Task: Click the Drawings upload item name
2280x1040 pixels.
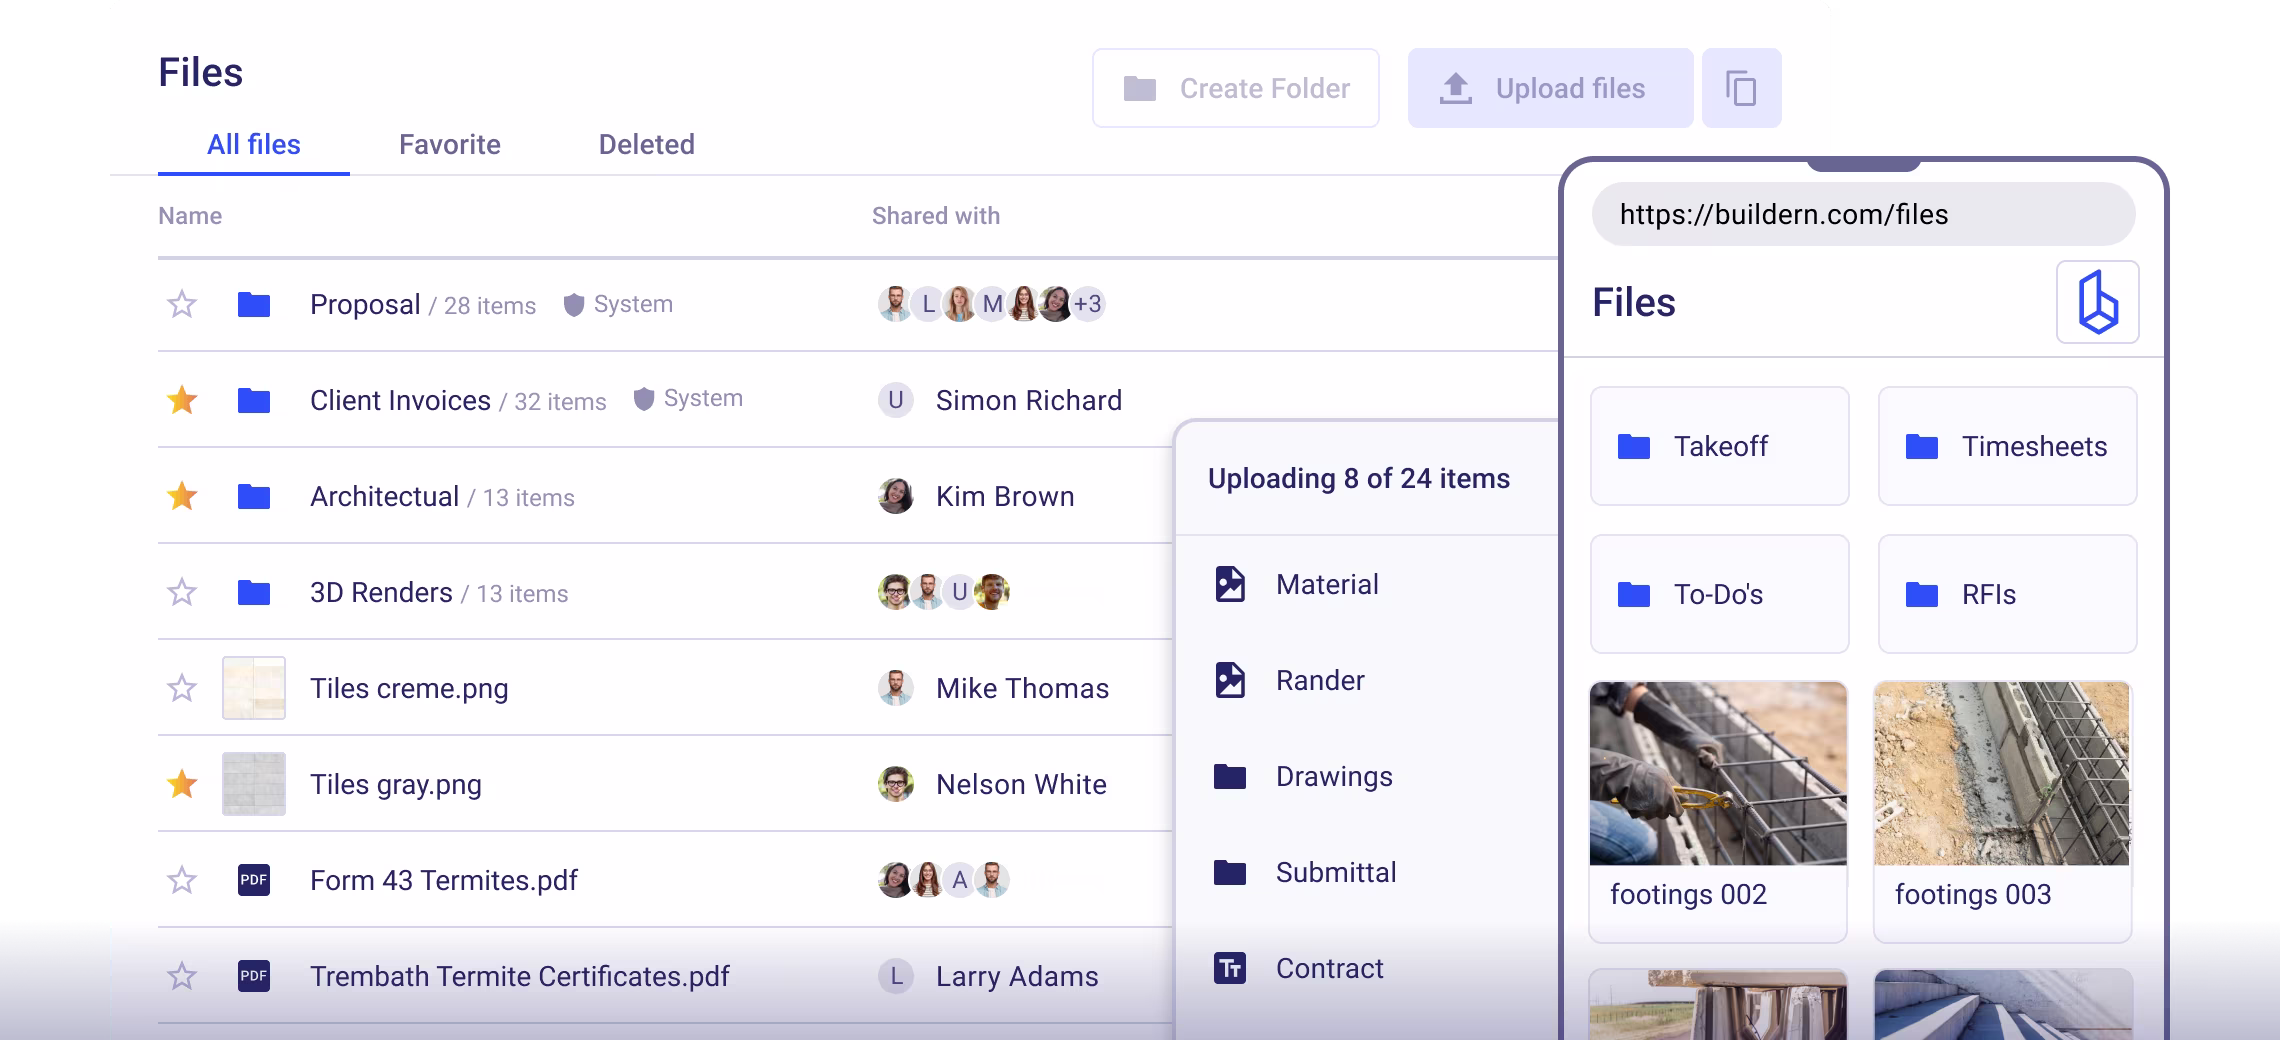Action: (x=1334, y=777)
